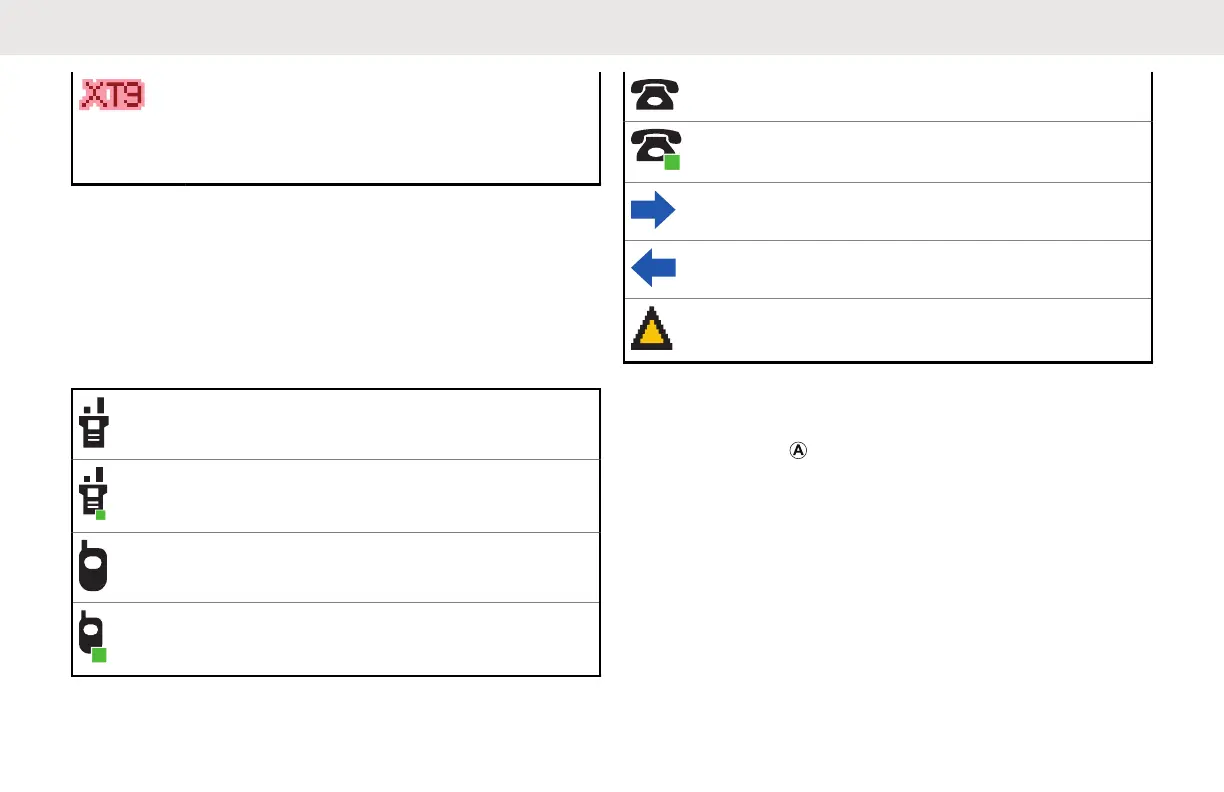The width and height of the screenshot is (1224, 792).
Task: Select the plain black mobile phone icon
Action: pyautogui.click(x=93, y=568)
